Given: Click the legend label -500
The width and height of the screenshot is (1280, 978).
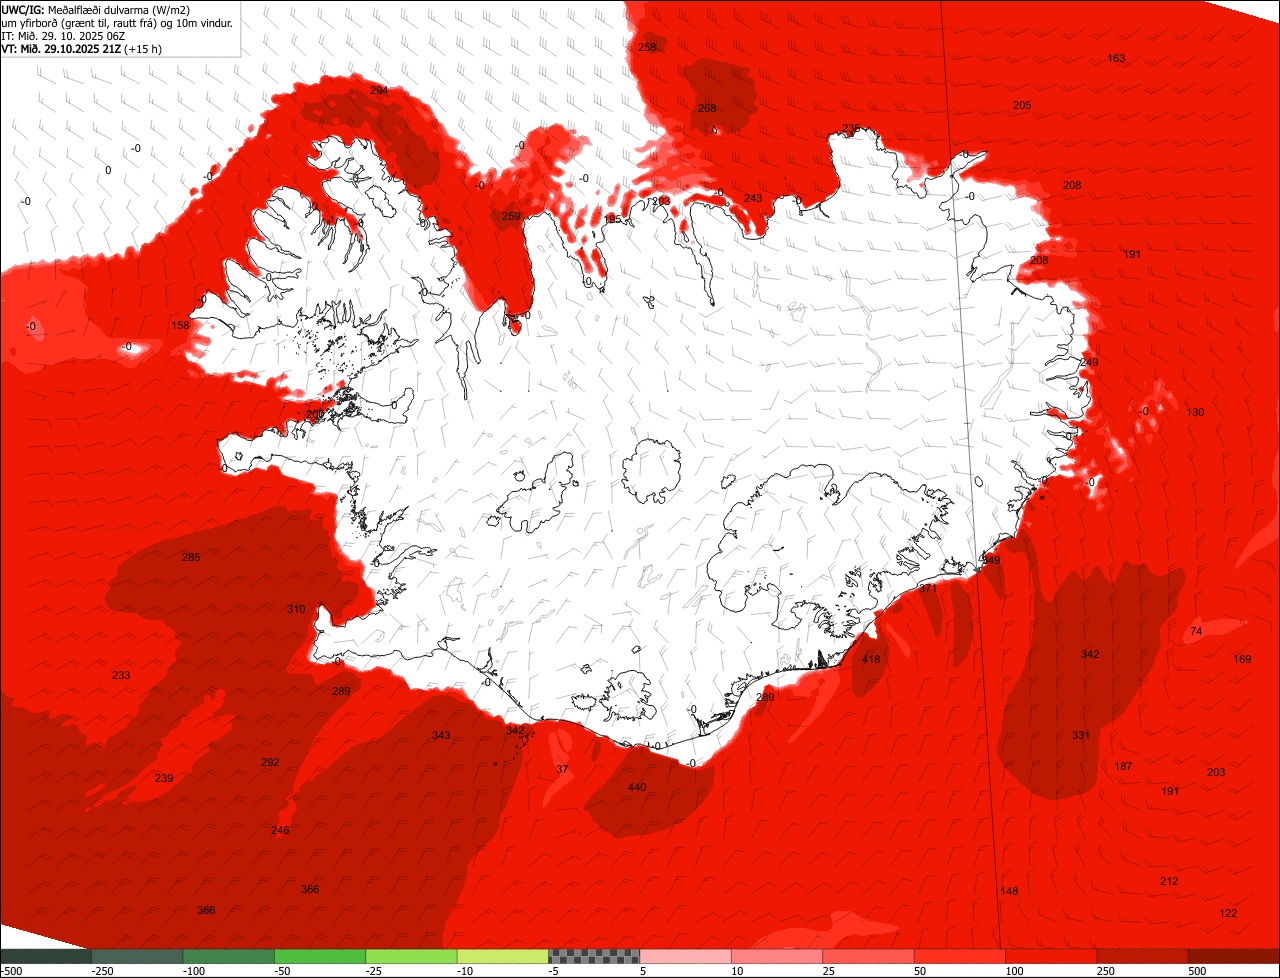Looking at the screenshot, I should [x=11, y=971].
